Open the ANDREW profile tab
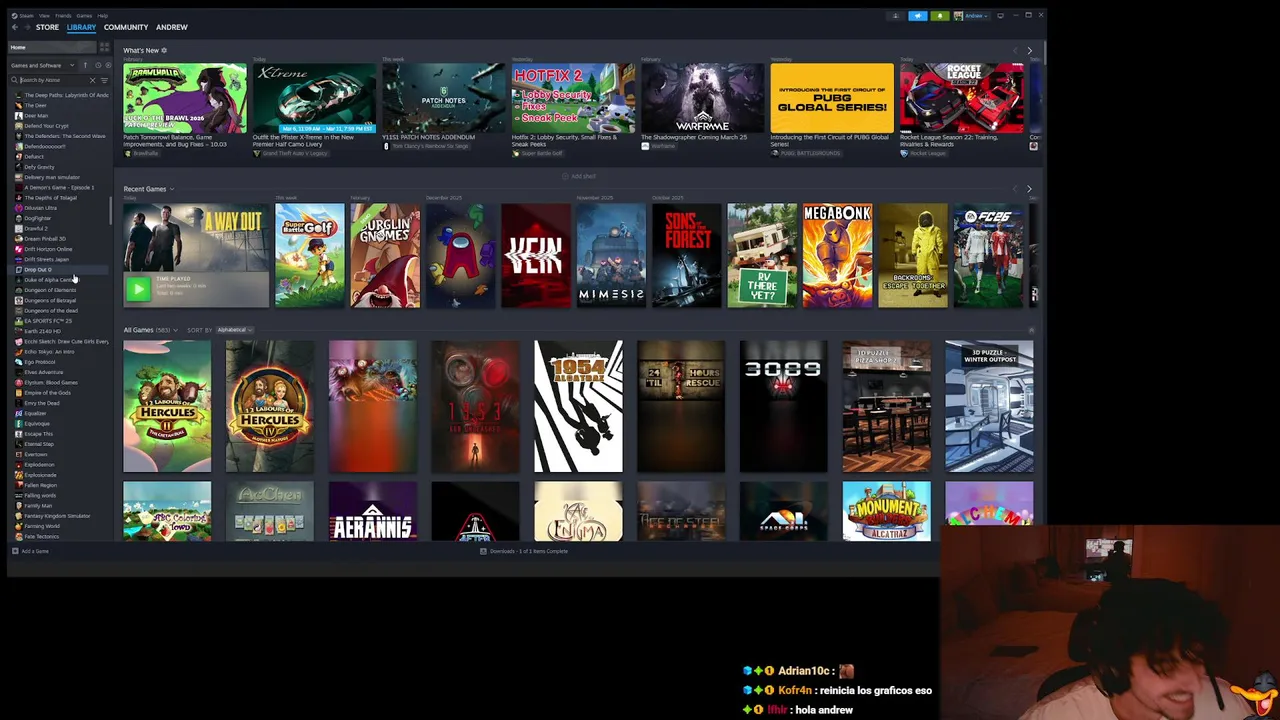1280x720 pixels. click(x=172, y=27)
